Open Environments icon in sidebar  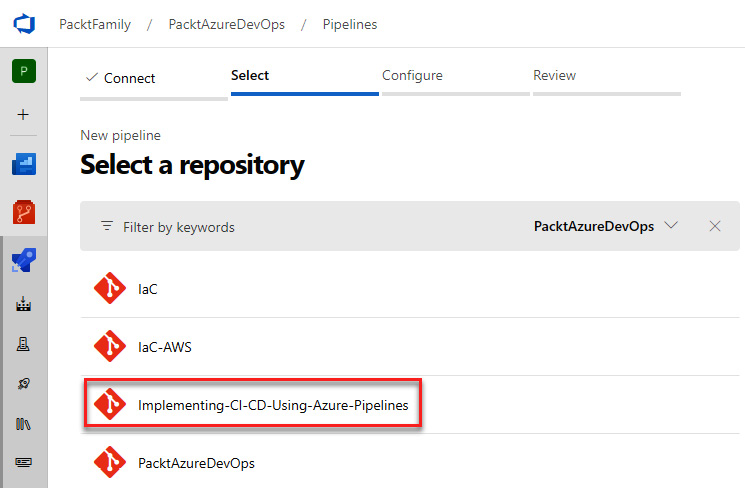click(x=23, y=304)
